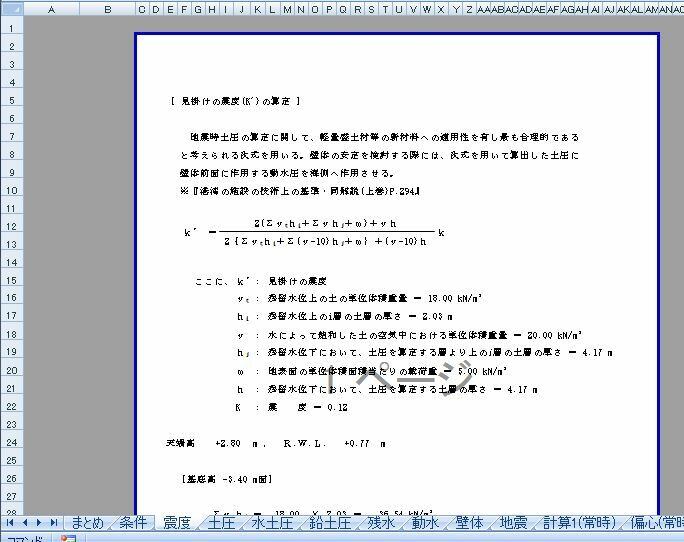684x542 pixels.
Task: Click the Select All corner box
Action: pos(12,9)
